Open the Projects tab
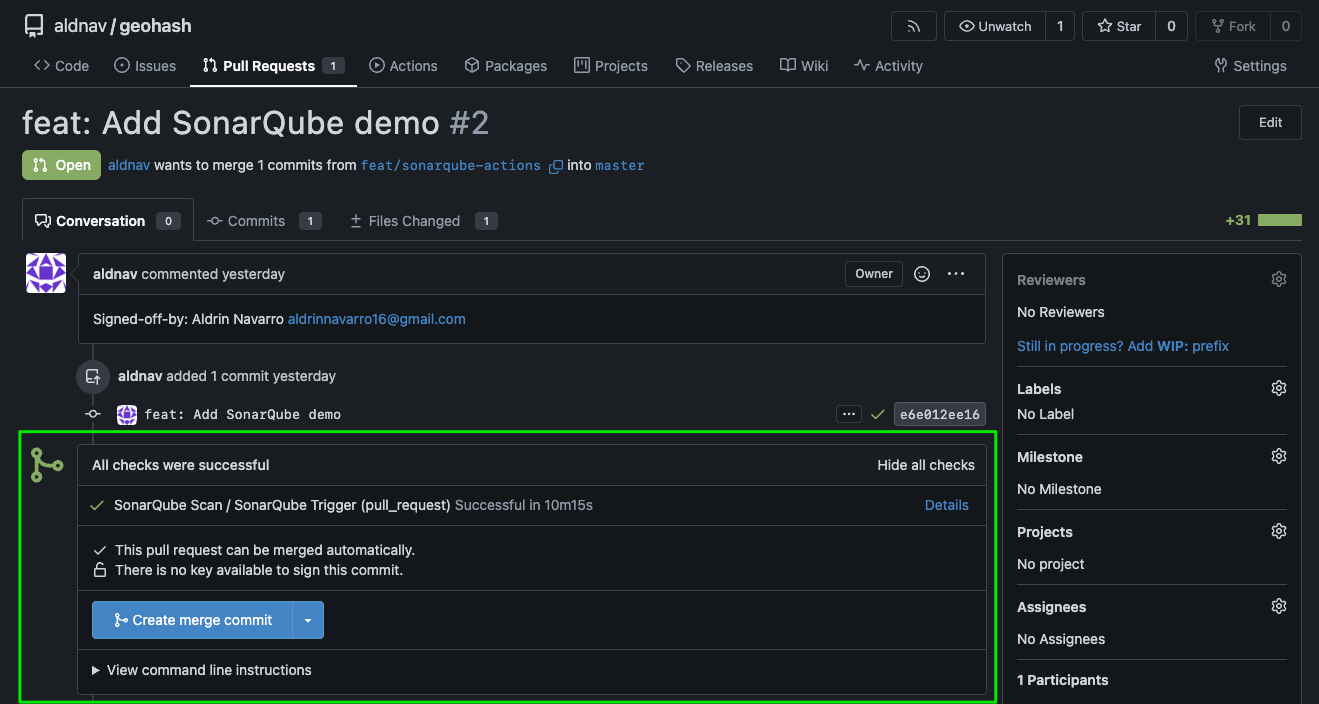This screenshot has width=1319, height=704. pyautogui.click(x=611, y=66)
